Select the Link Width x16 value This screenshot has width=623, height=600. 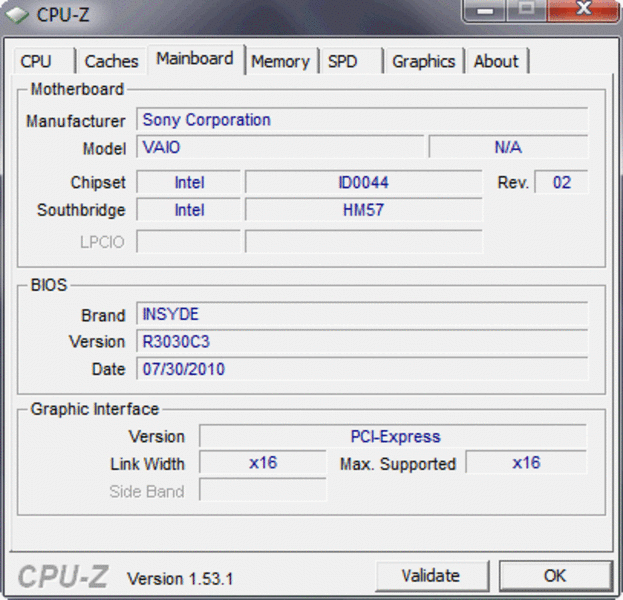tap(263, 463)
